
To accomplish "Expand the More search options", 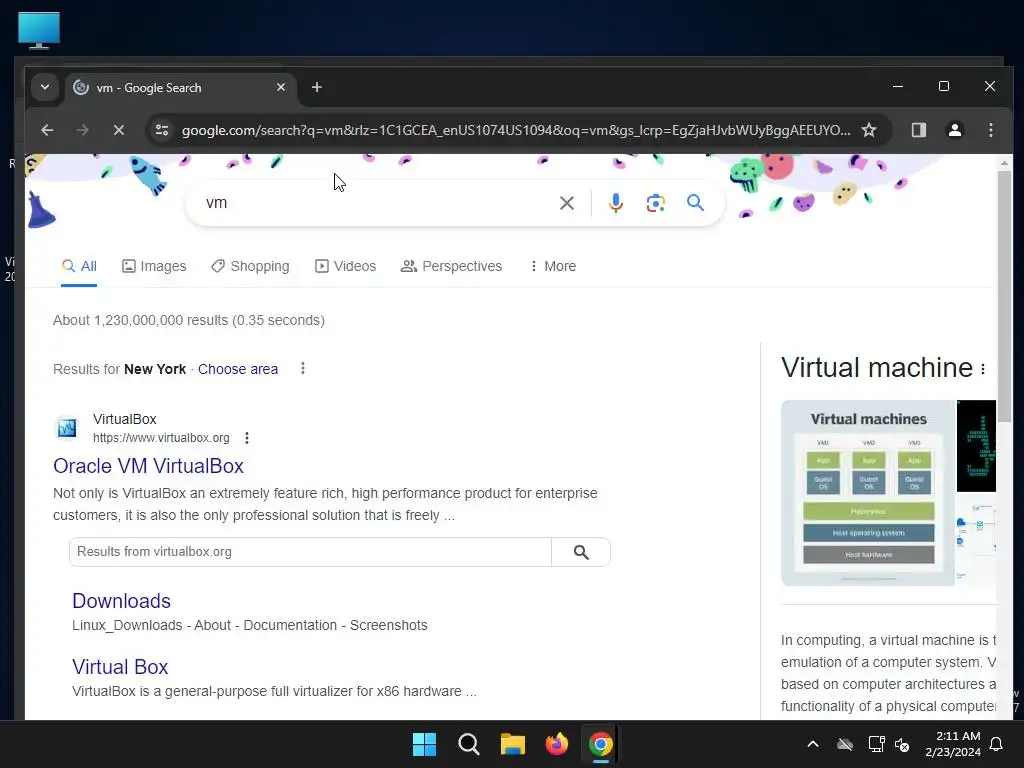I will (x=552, y=266).
